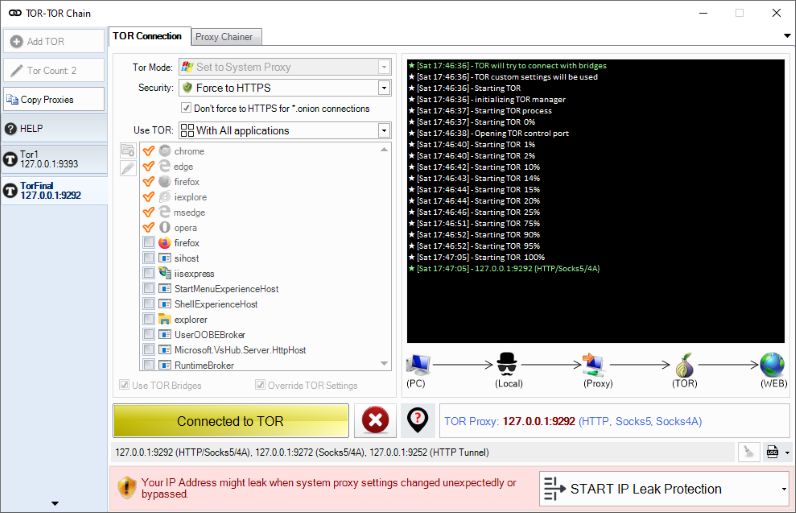Toggle the Use TOR Bridges checkbox

[x=124, y=385]
